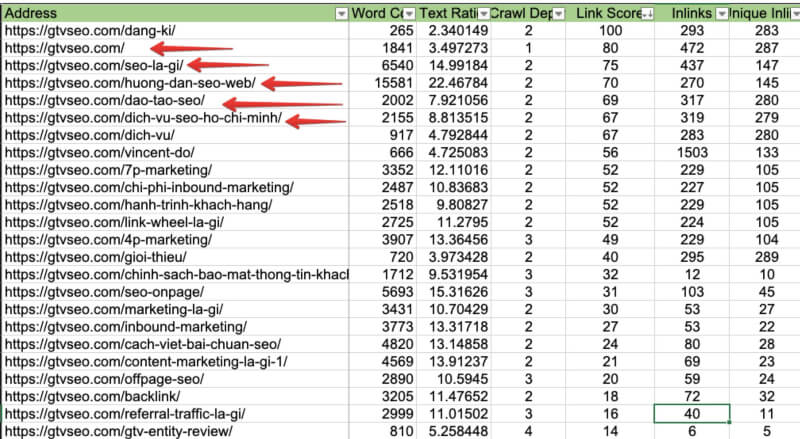800x439 pixels.
Task: Select the highlighted cell with value 40
Action: tap(688, 413)
